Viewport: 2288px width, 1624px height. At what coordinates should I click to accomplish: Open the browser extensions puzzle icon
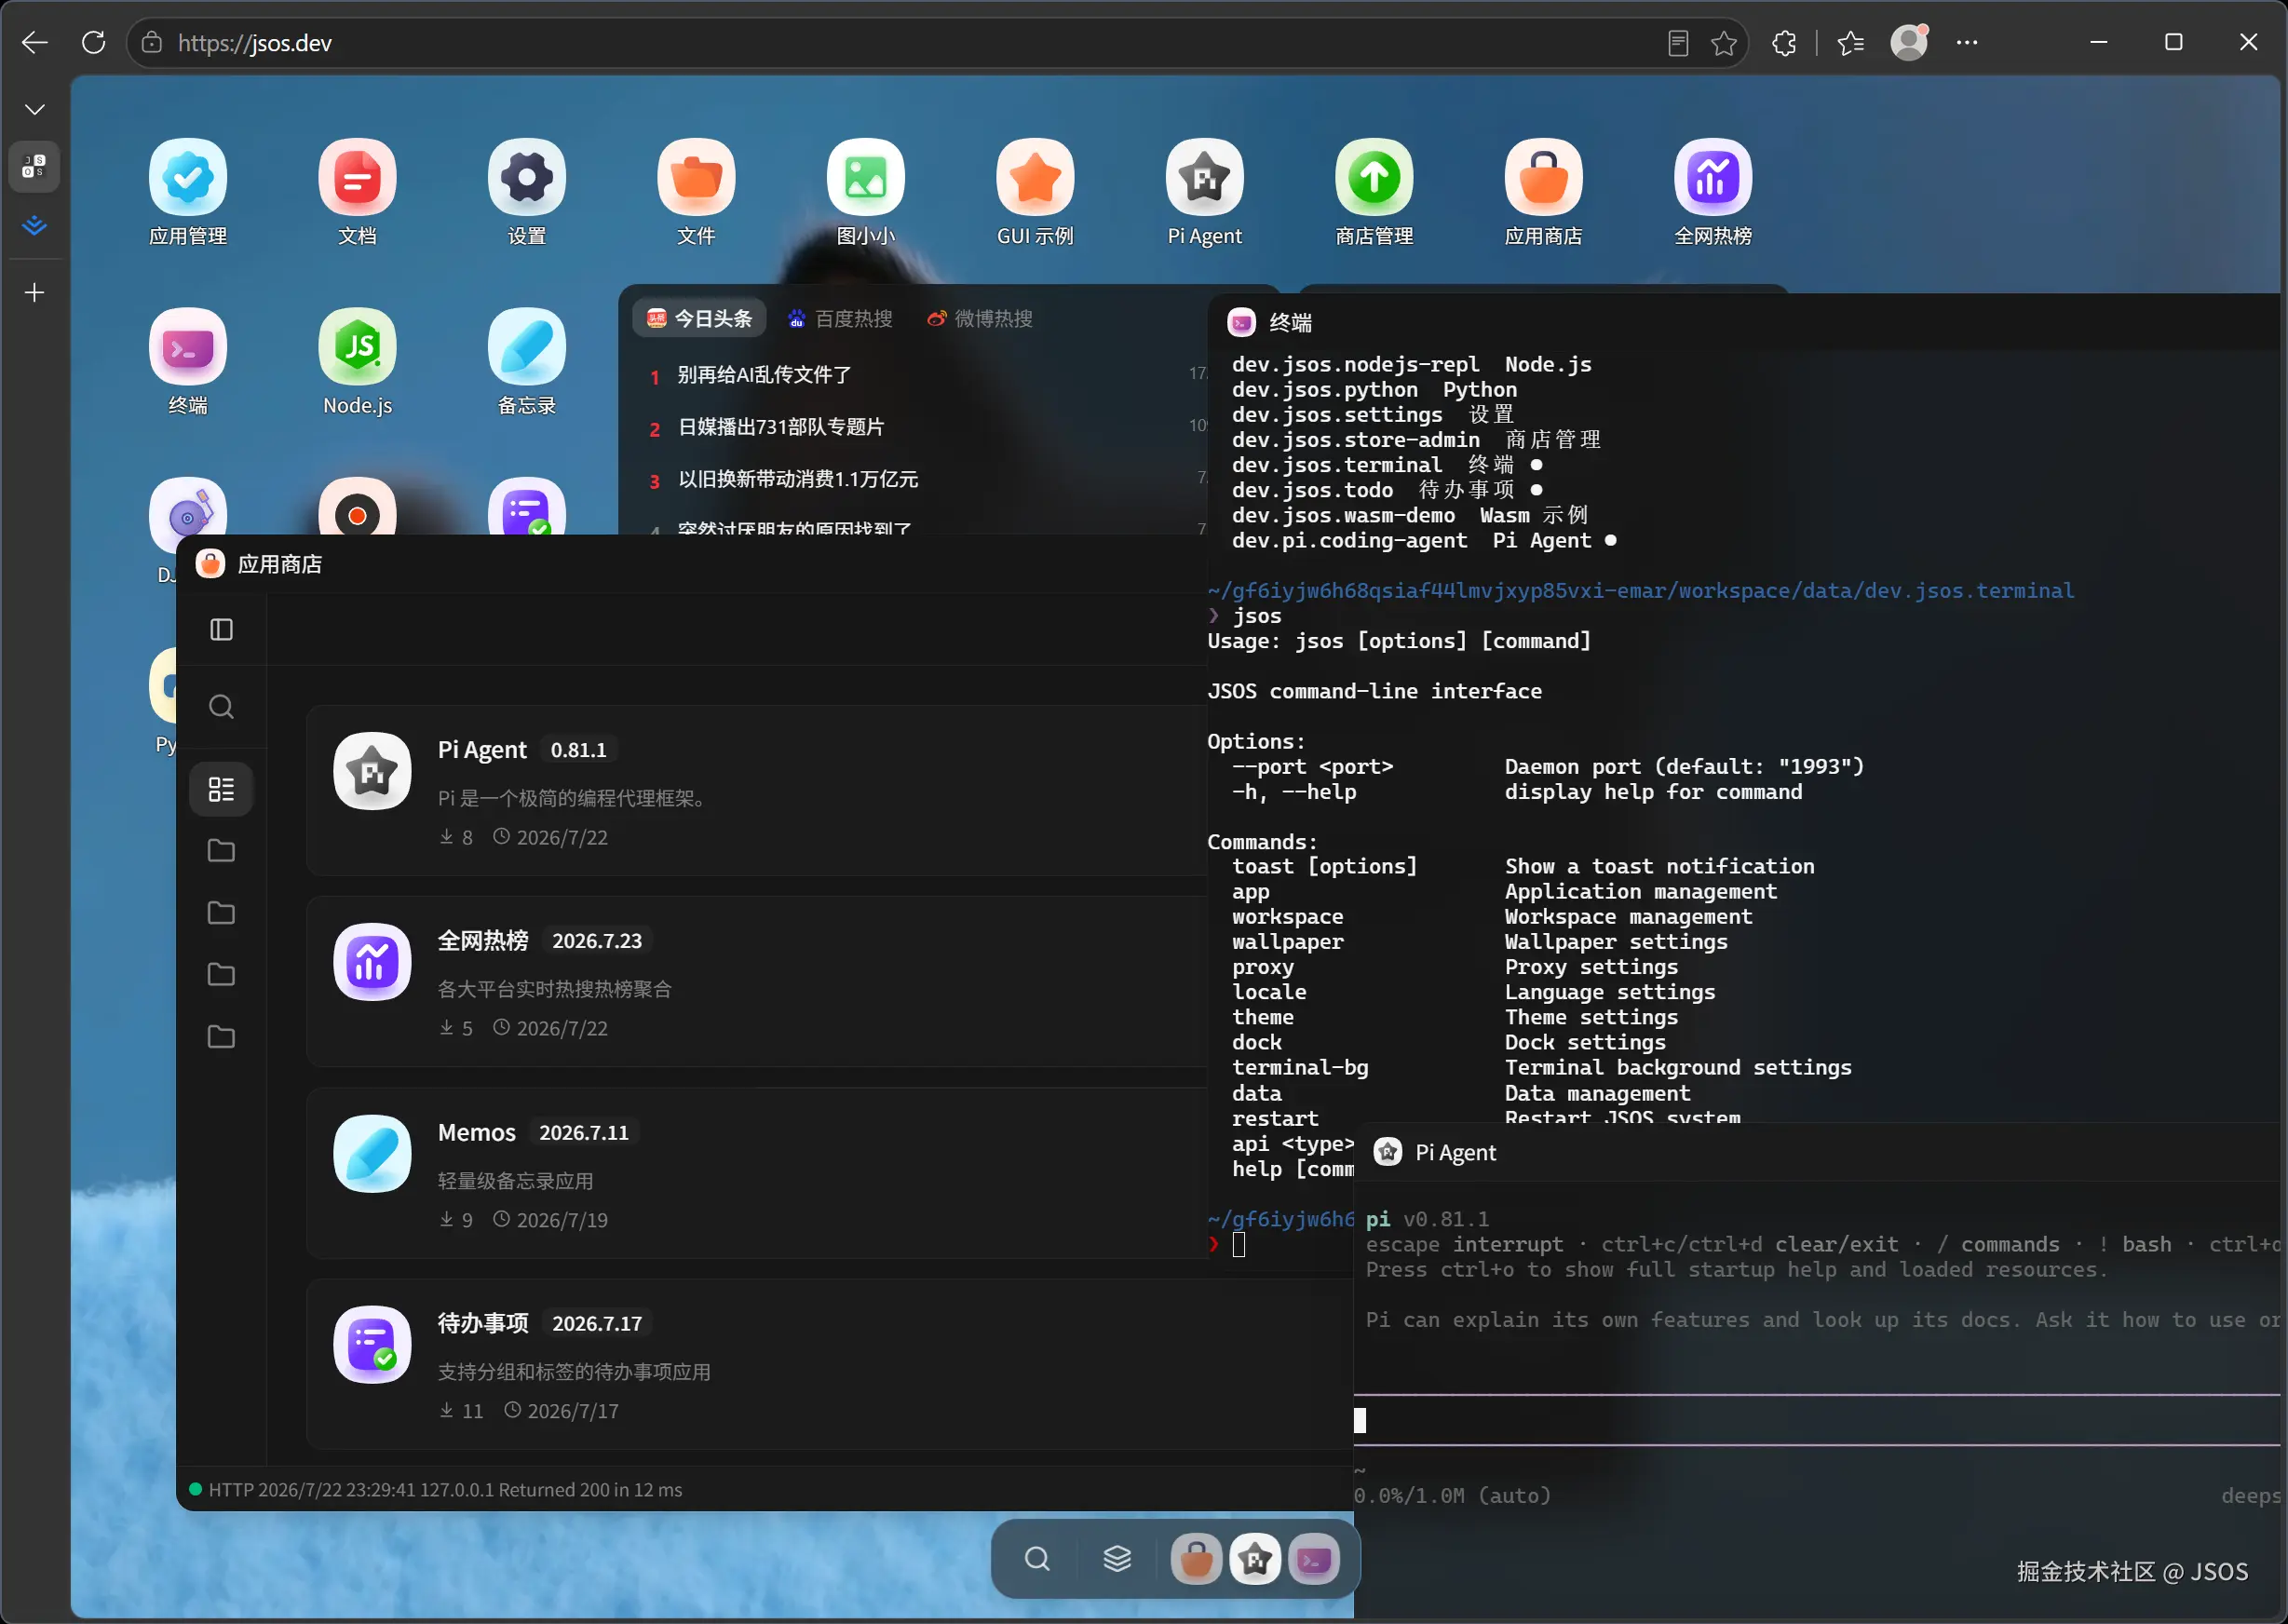(x=1784, y=43)
